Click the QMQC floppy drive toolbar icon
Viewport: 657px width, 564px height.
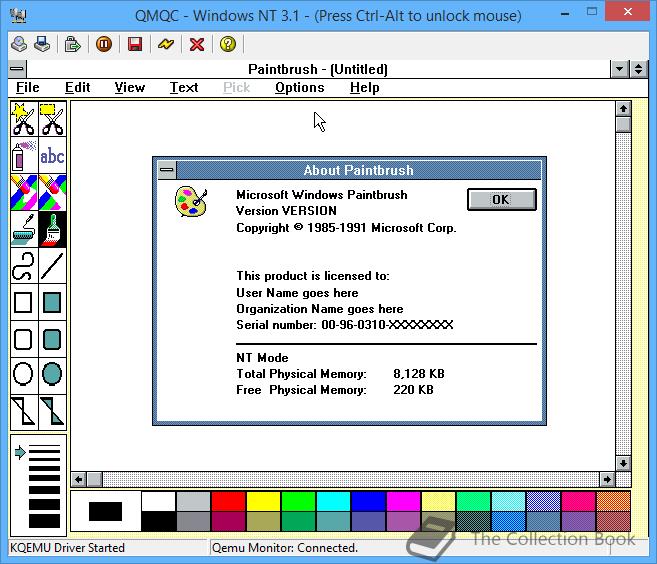coord(42,44)
